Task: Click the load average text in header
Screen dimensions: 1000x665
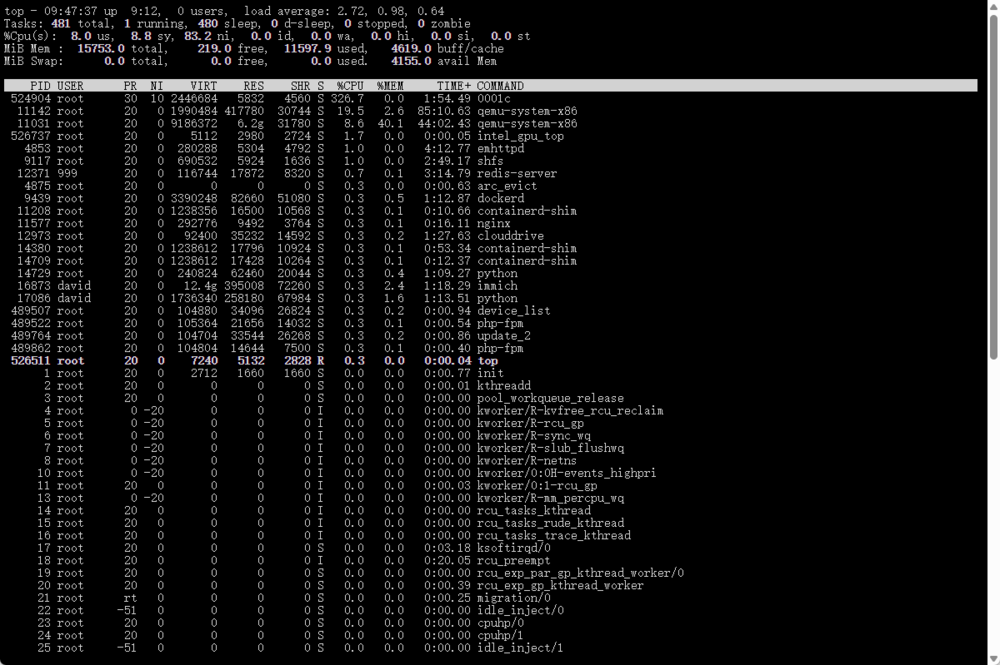Action: (344, 11)
